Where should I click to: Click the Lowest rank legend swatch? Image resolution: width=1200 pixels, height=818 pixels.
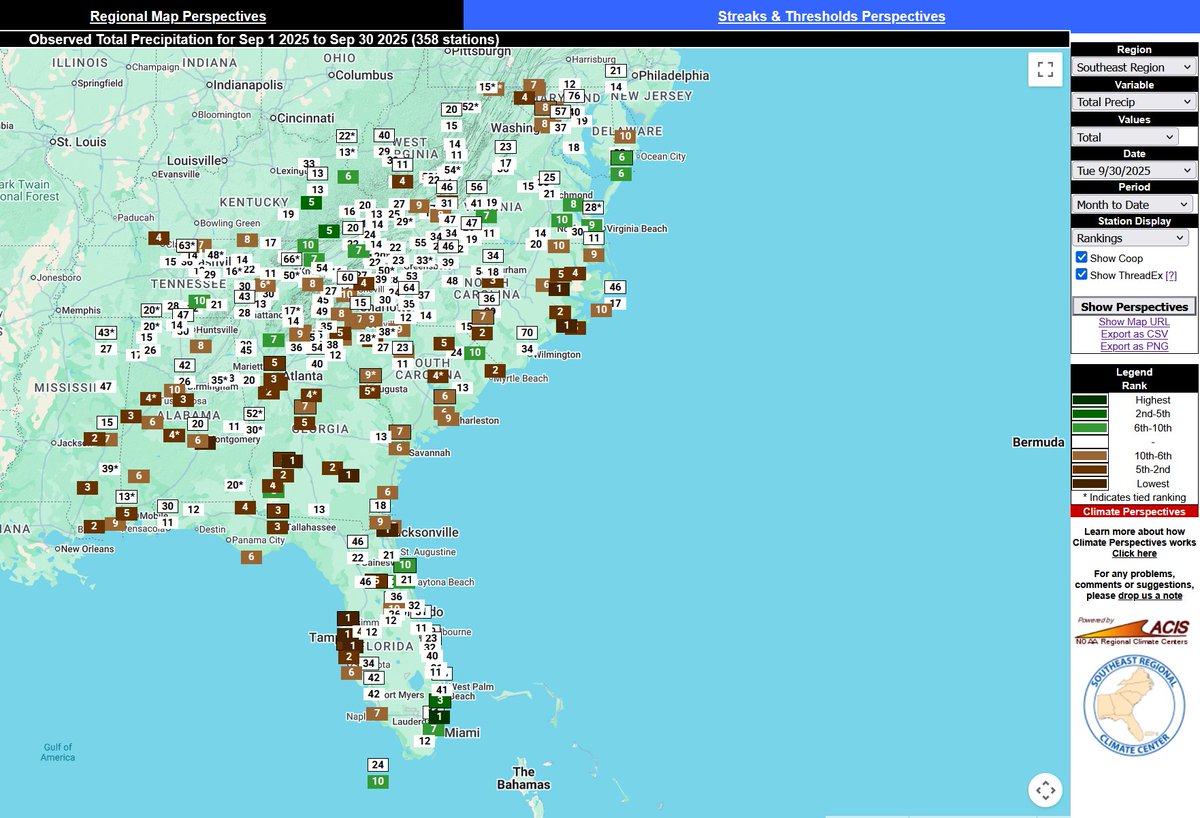(x=1088, y=484)
